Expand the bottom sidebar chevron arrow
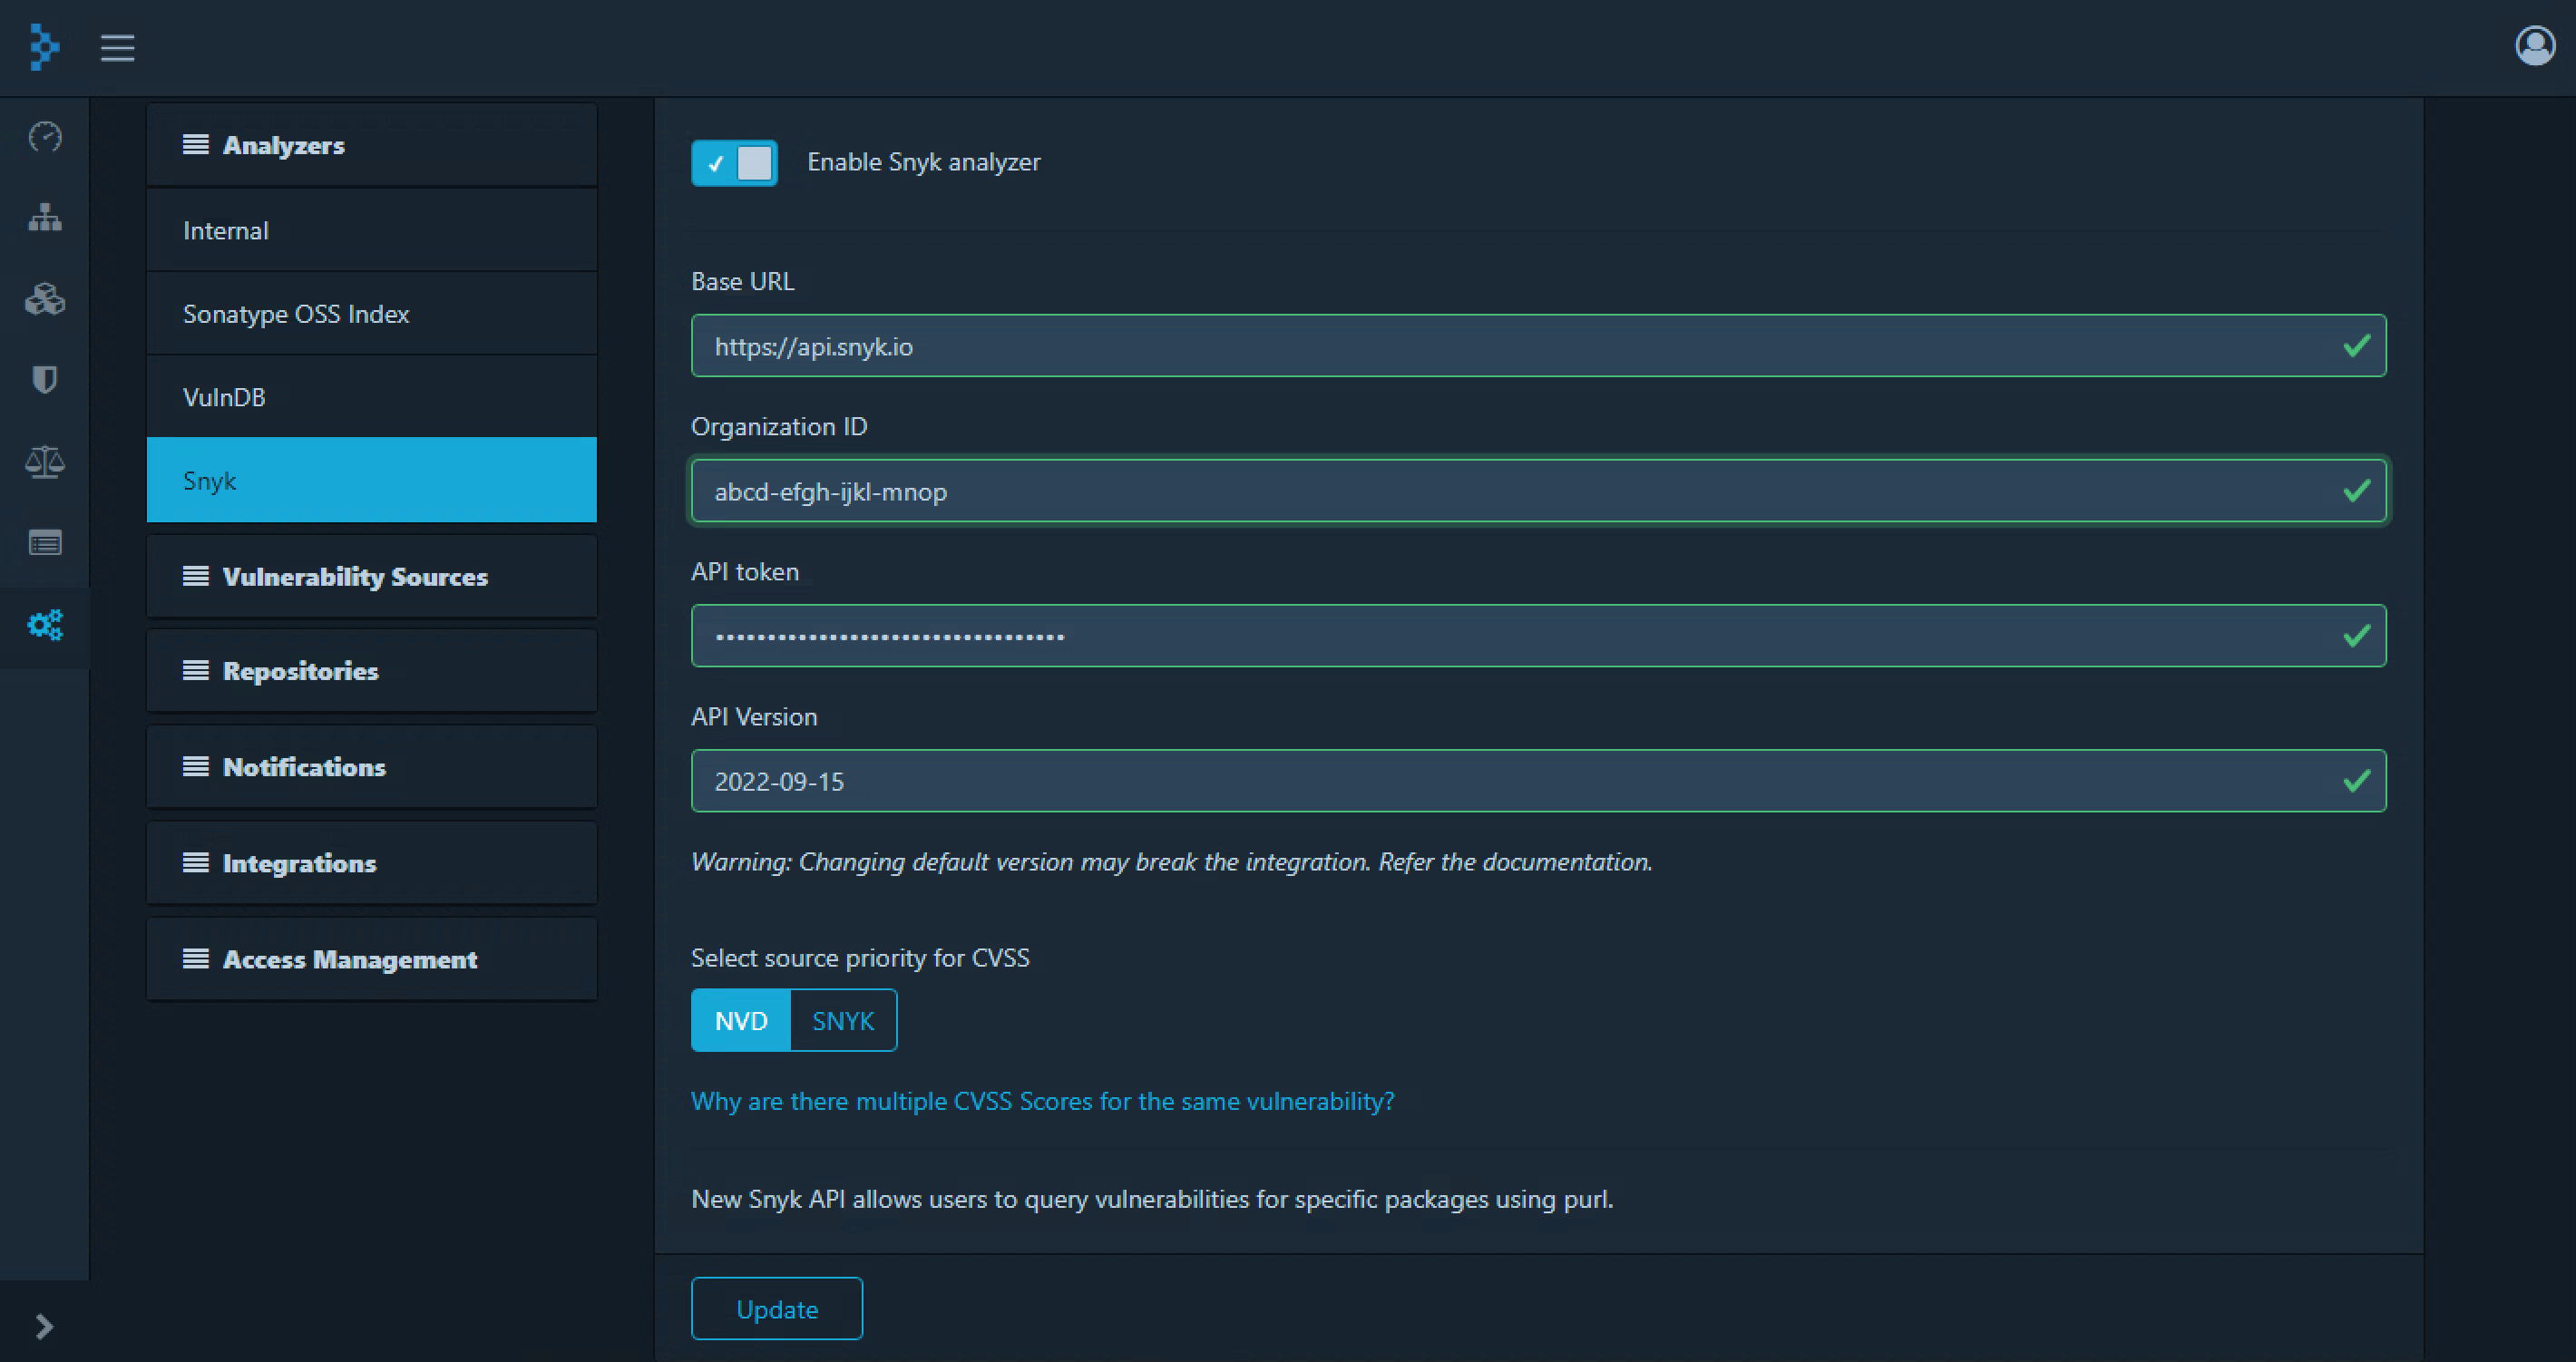This screenshot has height=1362, width=2576. [x=44, y=1326]
